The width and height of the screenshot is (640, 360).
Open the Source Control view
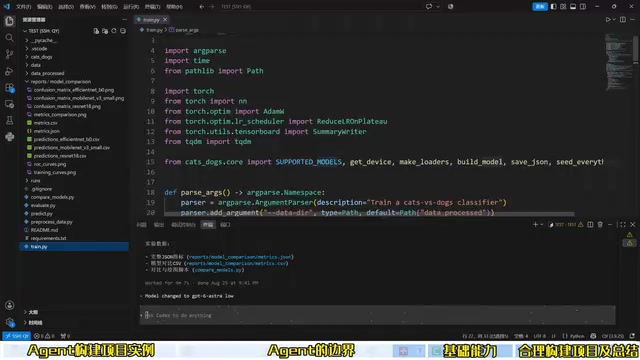(x=9, y=54)
